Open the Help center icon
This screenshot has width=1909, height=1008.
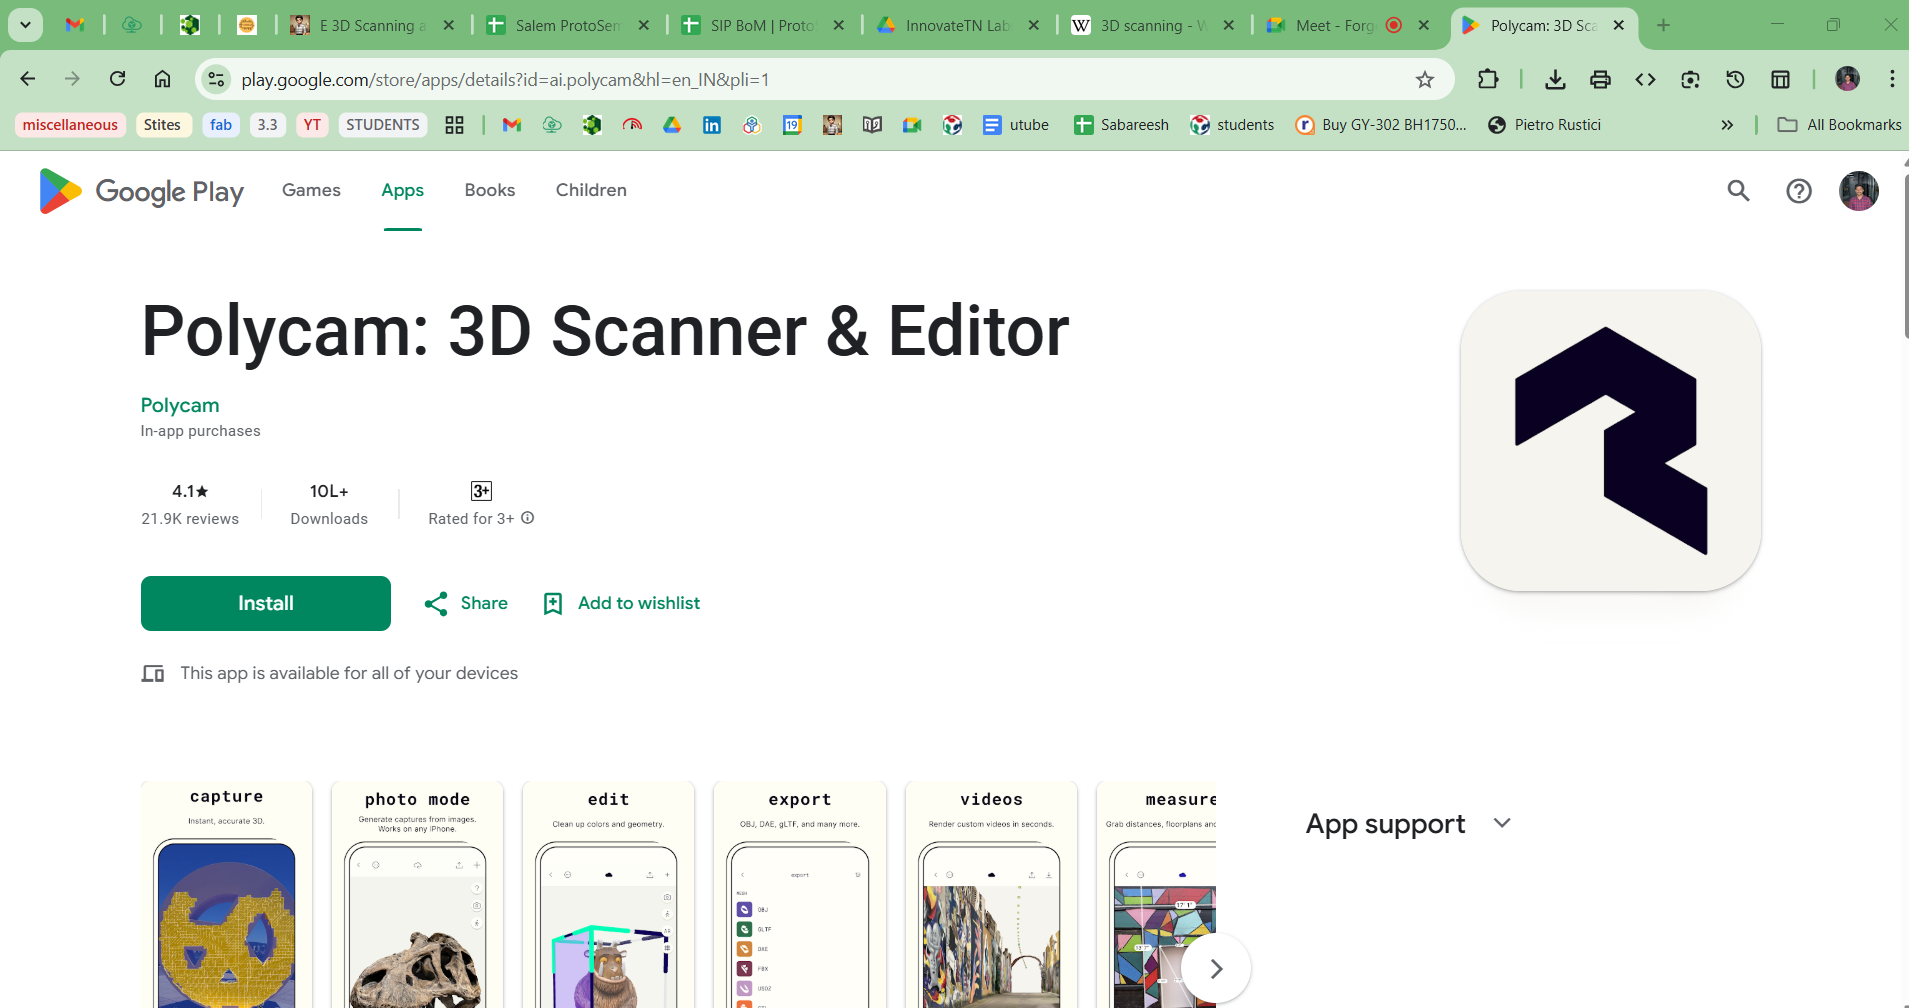(1798, 190)
